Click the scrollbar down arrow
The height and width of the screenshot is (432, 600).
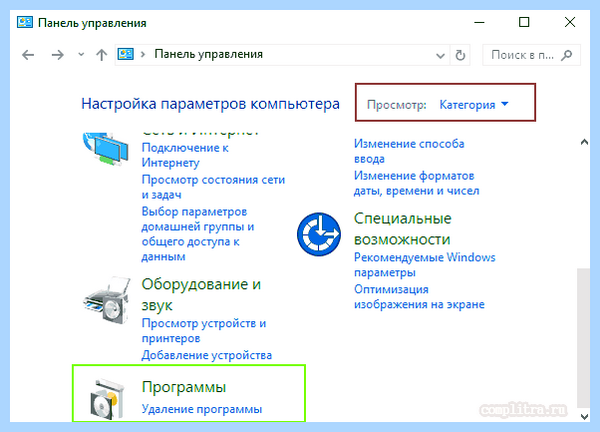click(584, 417)
